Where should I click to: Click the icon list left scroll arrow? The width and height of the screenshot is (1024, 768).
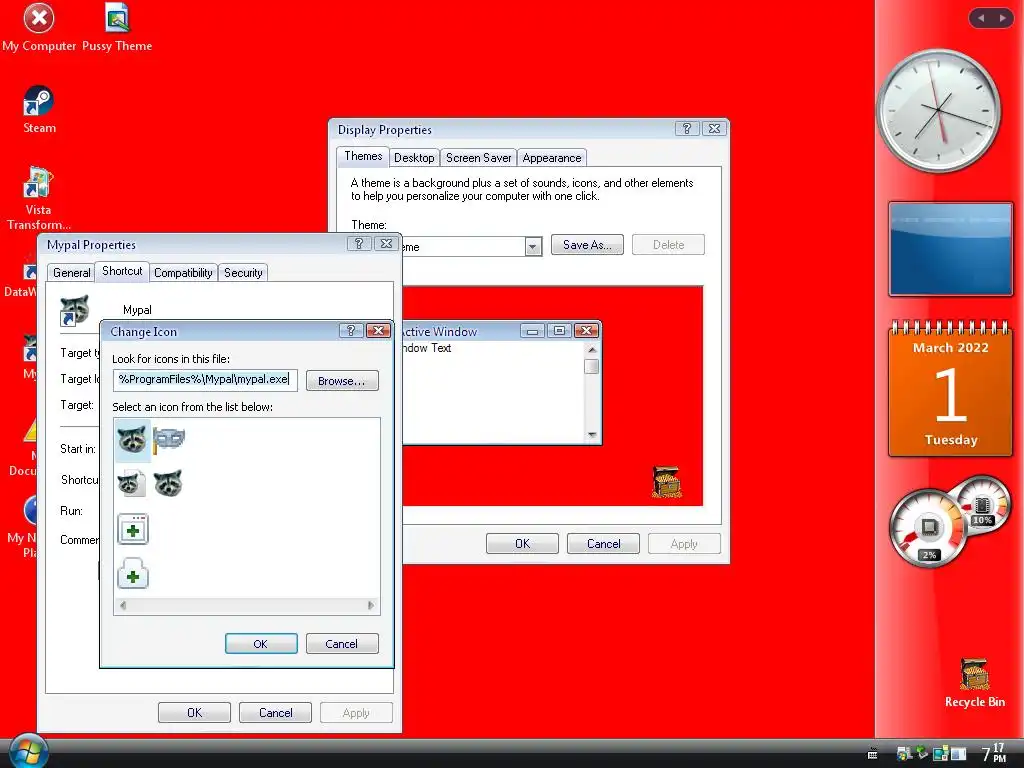click(123, 605)
